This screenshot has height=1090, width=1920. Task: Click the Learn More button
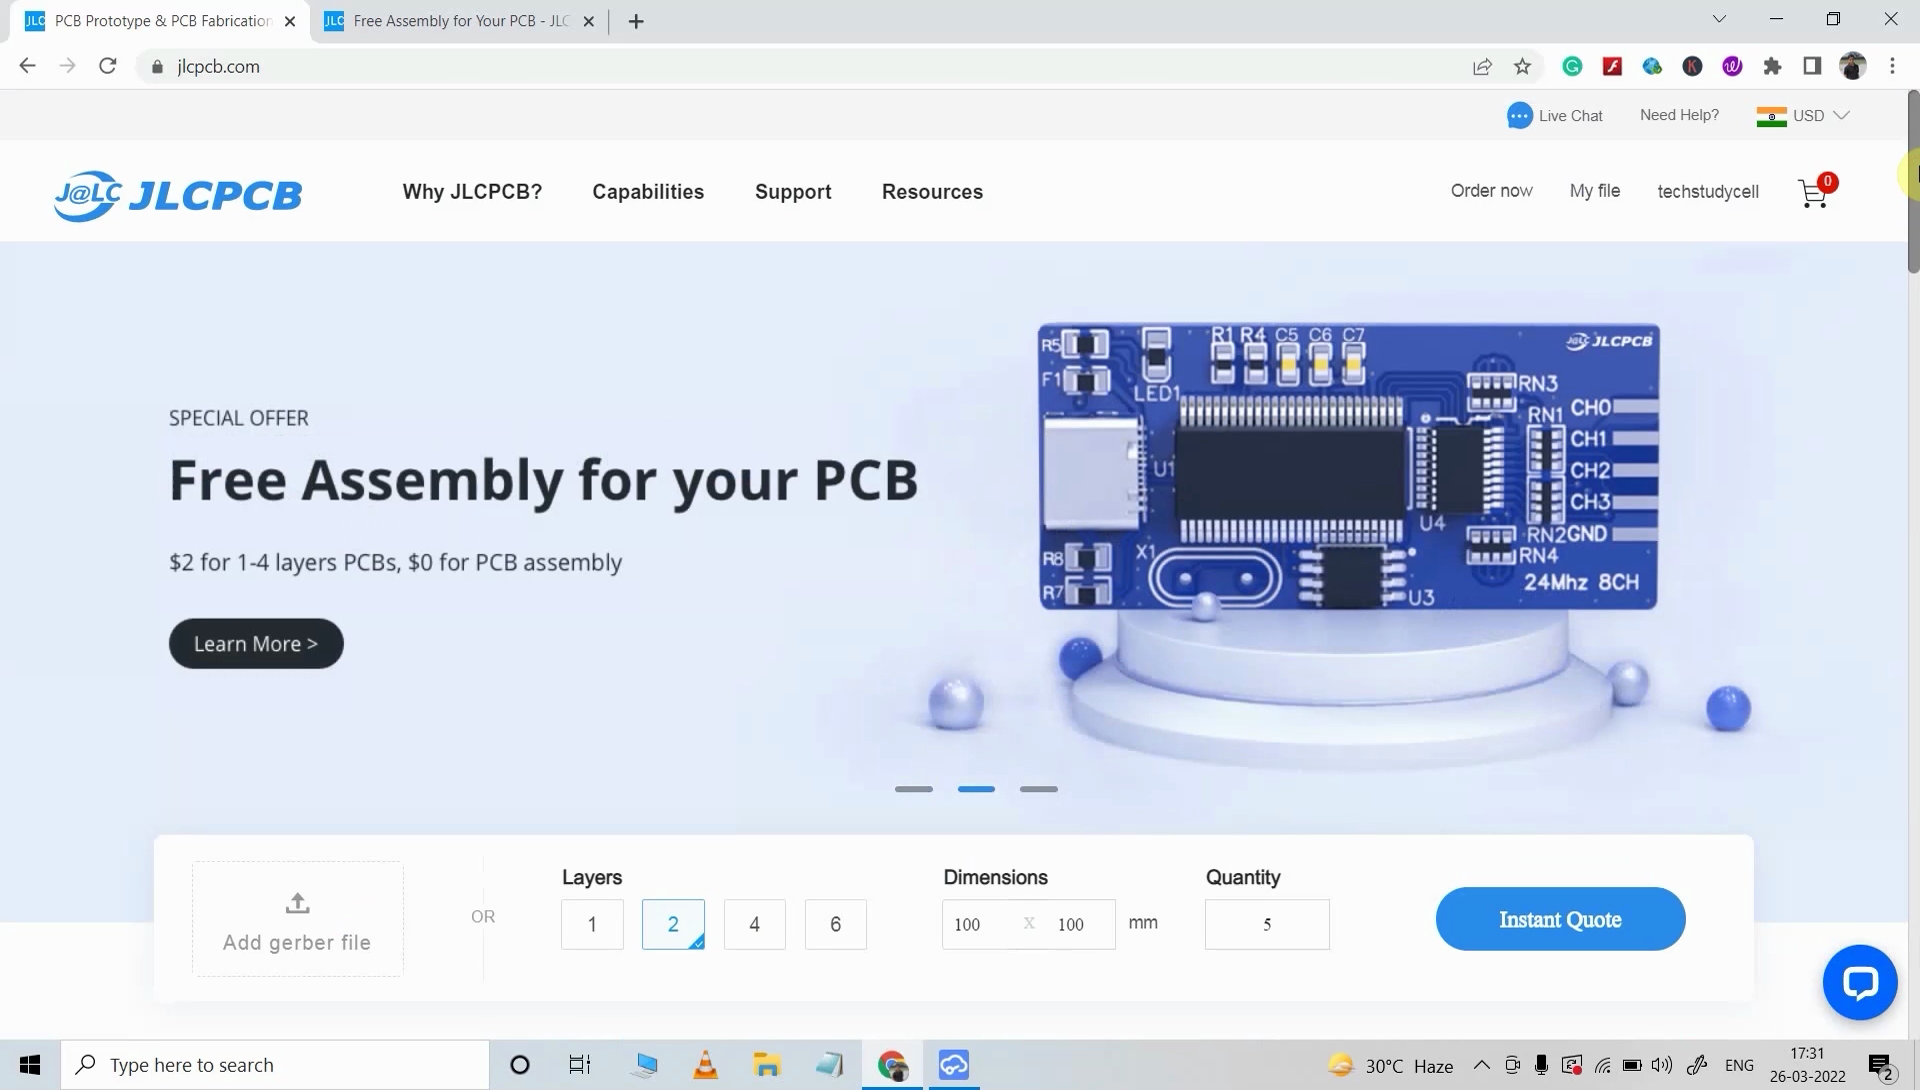click(x=255, y=643)
